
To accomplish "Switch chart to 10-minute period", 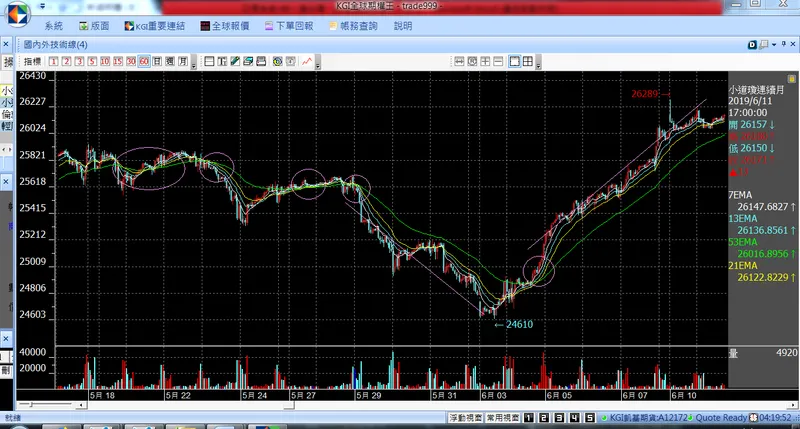I will pos(105,62).
